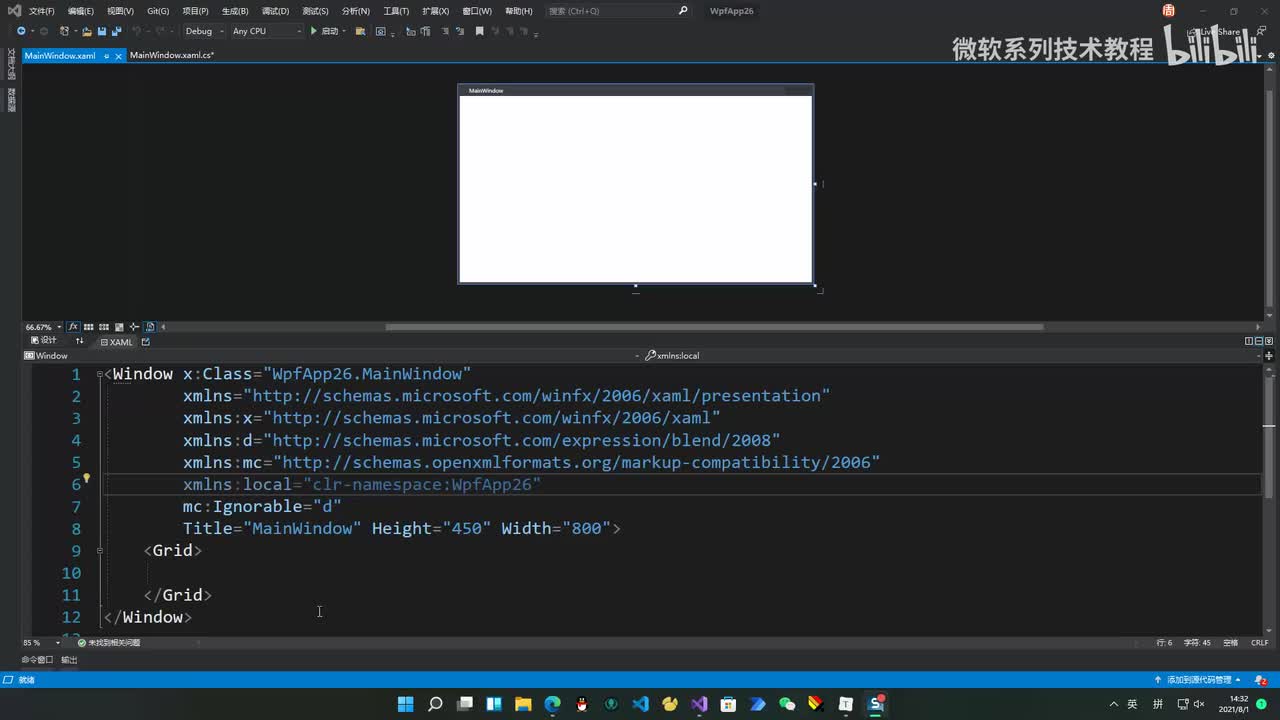Choose the vertical split layout icon
Screen dimensions: 1280x720
1249,341
